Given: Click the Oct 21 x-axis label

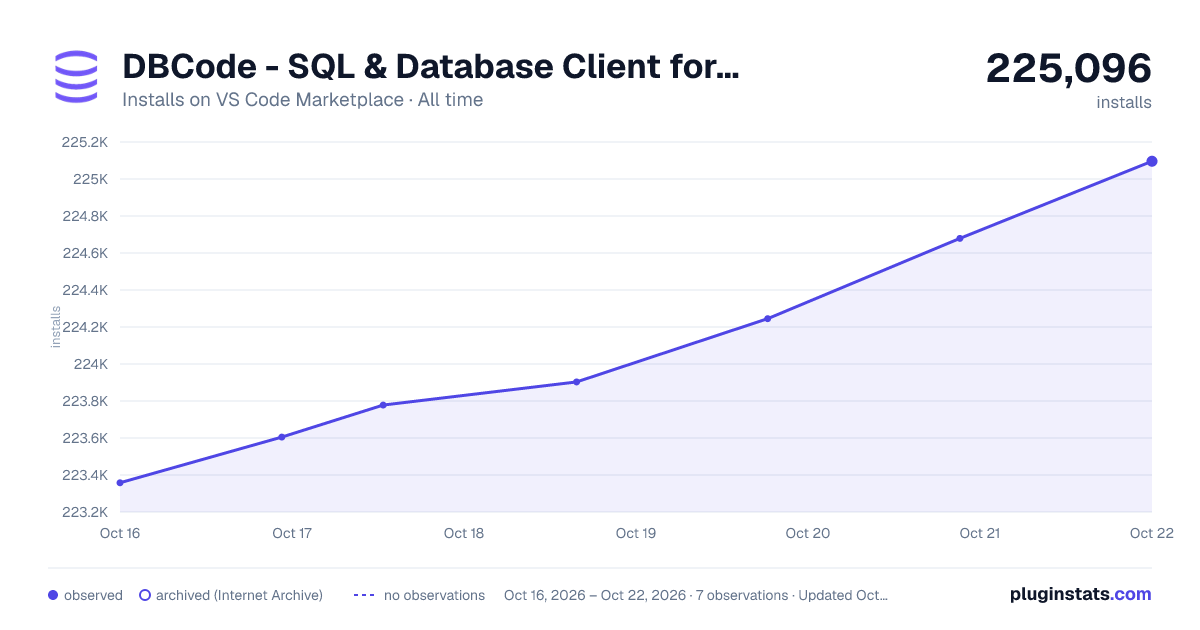Looking at the screenshot, I should 980,533.
